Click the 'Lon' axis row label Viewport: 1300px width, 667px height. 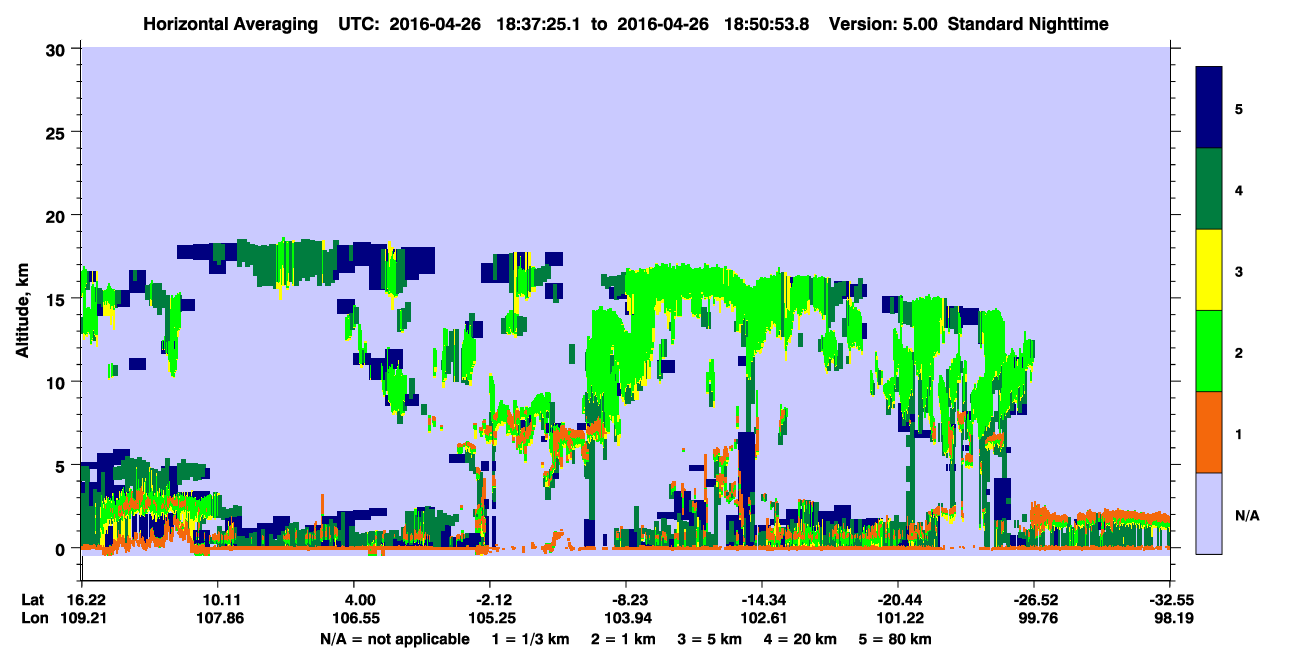pyautogui.click(x=33, y=617)
